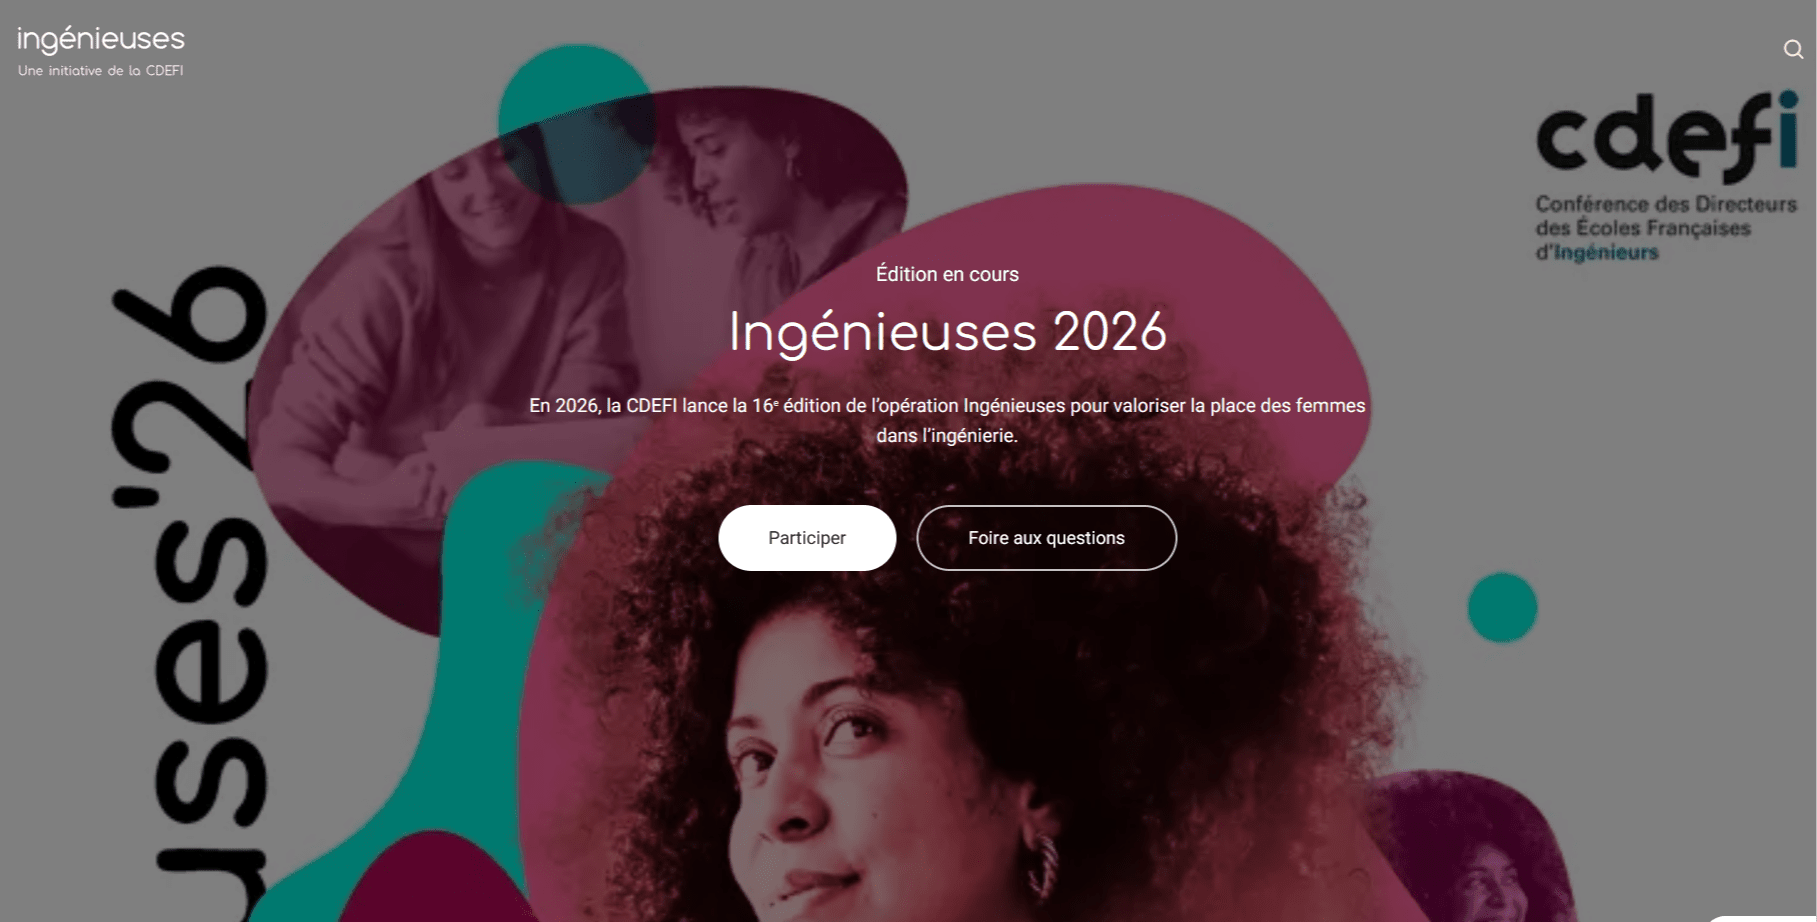Image resolution: width=1817 pixels, height=922 pixels.
Task: Open the search magnifier icon
Action: tap(1793, 49)
